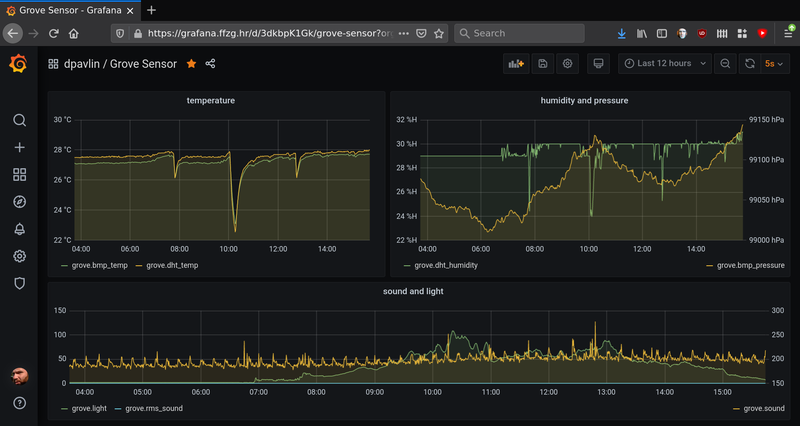The image size is (800, 426).
Task: Open the red play button extension
Action: point(762,33)
